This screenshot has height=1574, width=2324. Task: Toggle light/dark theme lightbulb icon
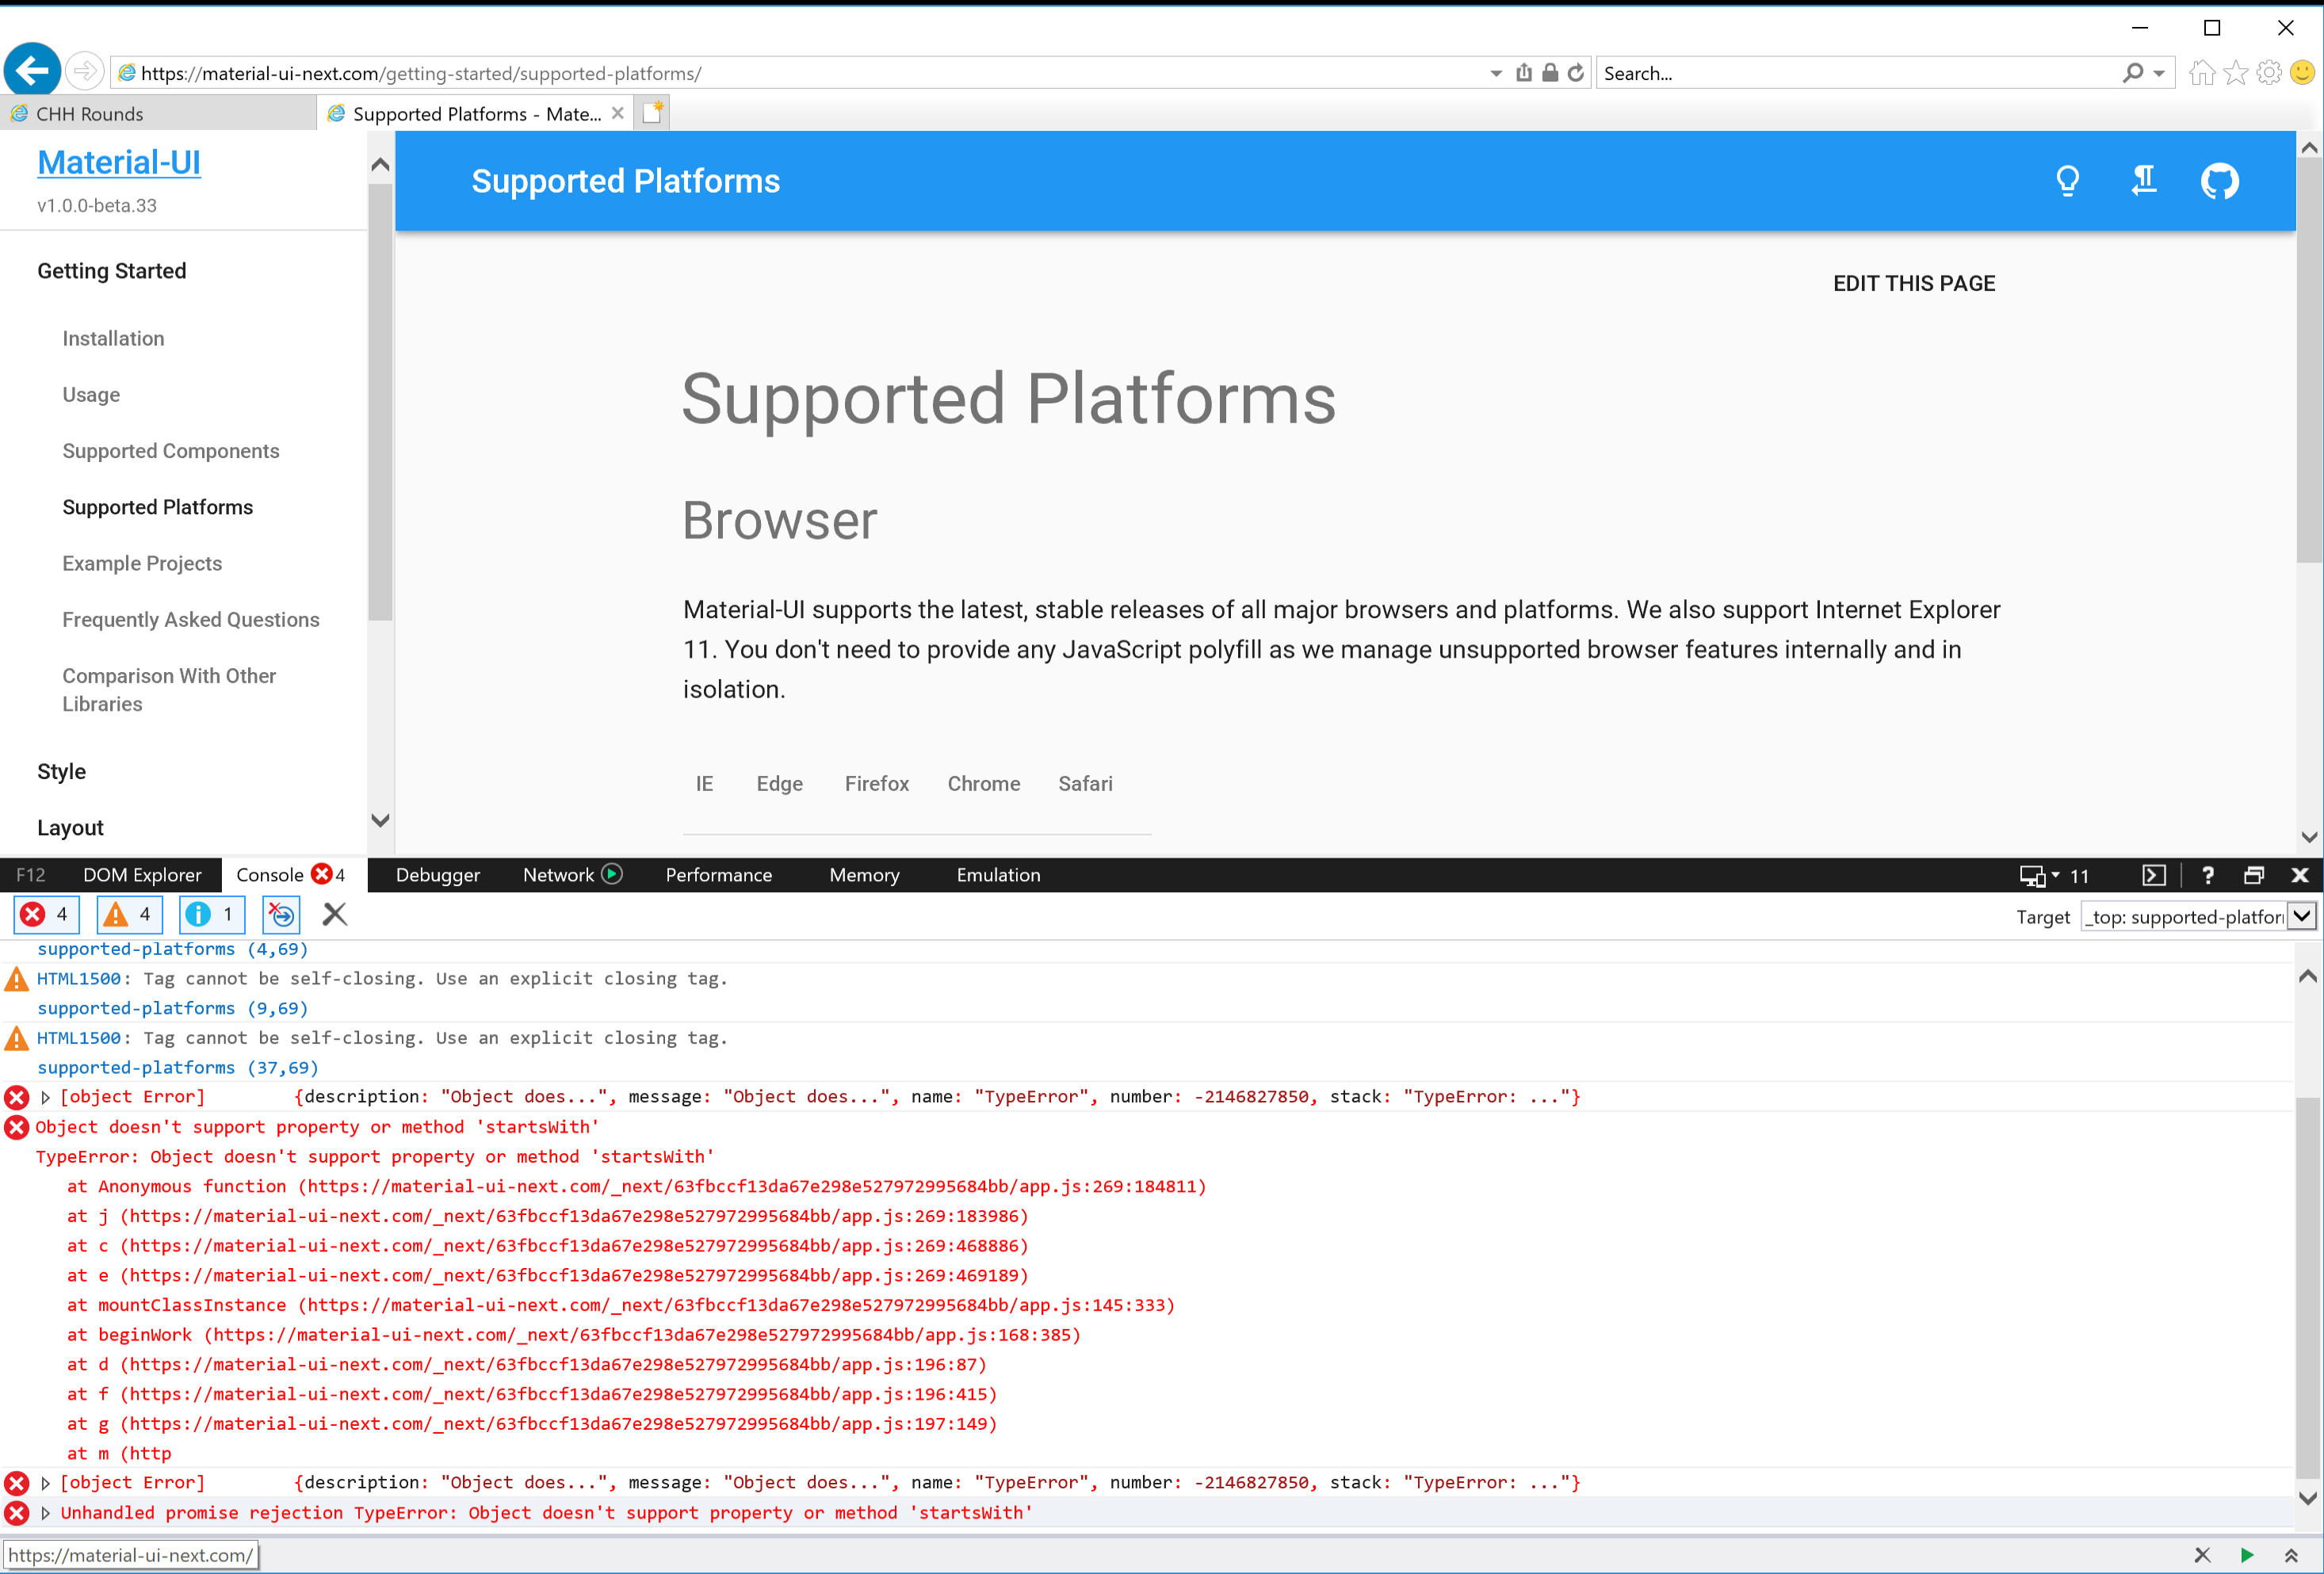point(2068,181)
